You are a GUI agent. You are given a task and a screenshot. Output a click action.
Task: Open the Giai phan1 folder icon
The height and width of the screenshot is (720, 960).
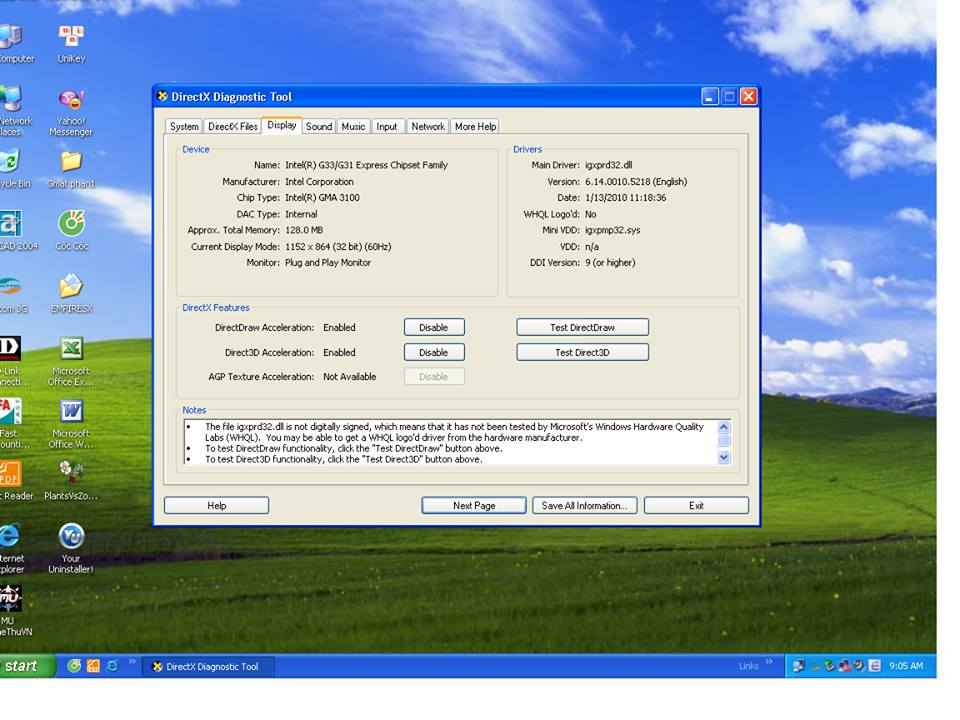point(71,170)
